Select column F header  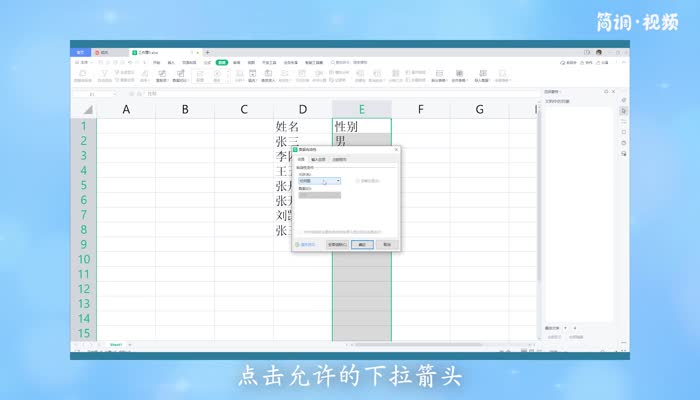point(420,109)
